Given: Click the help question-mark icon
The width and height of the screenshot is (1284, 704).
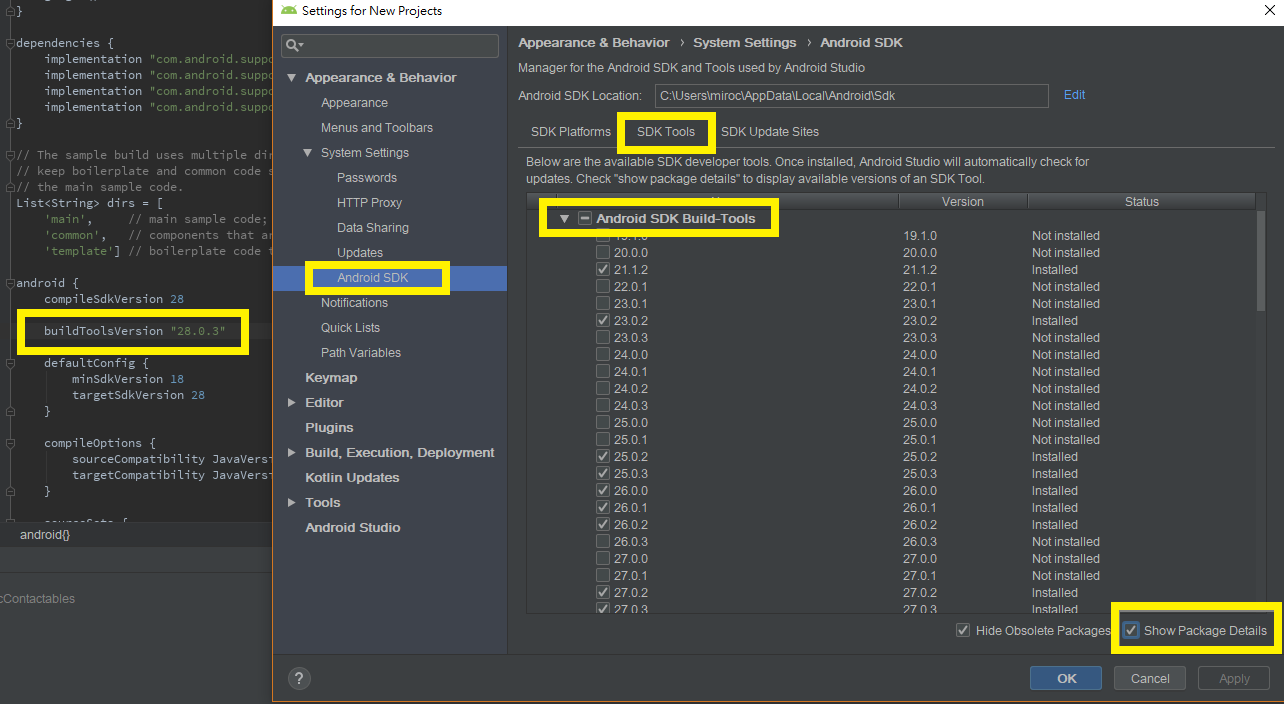Looking at the screenshot, I should click(298, 678).
